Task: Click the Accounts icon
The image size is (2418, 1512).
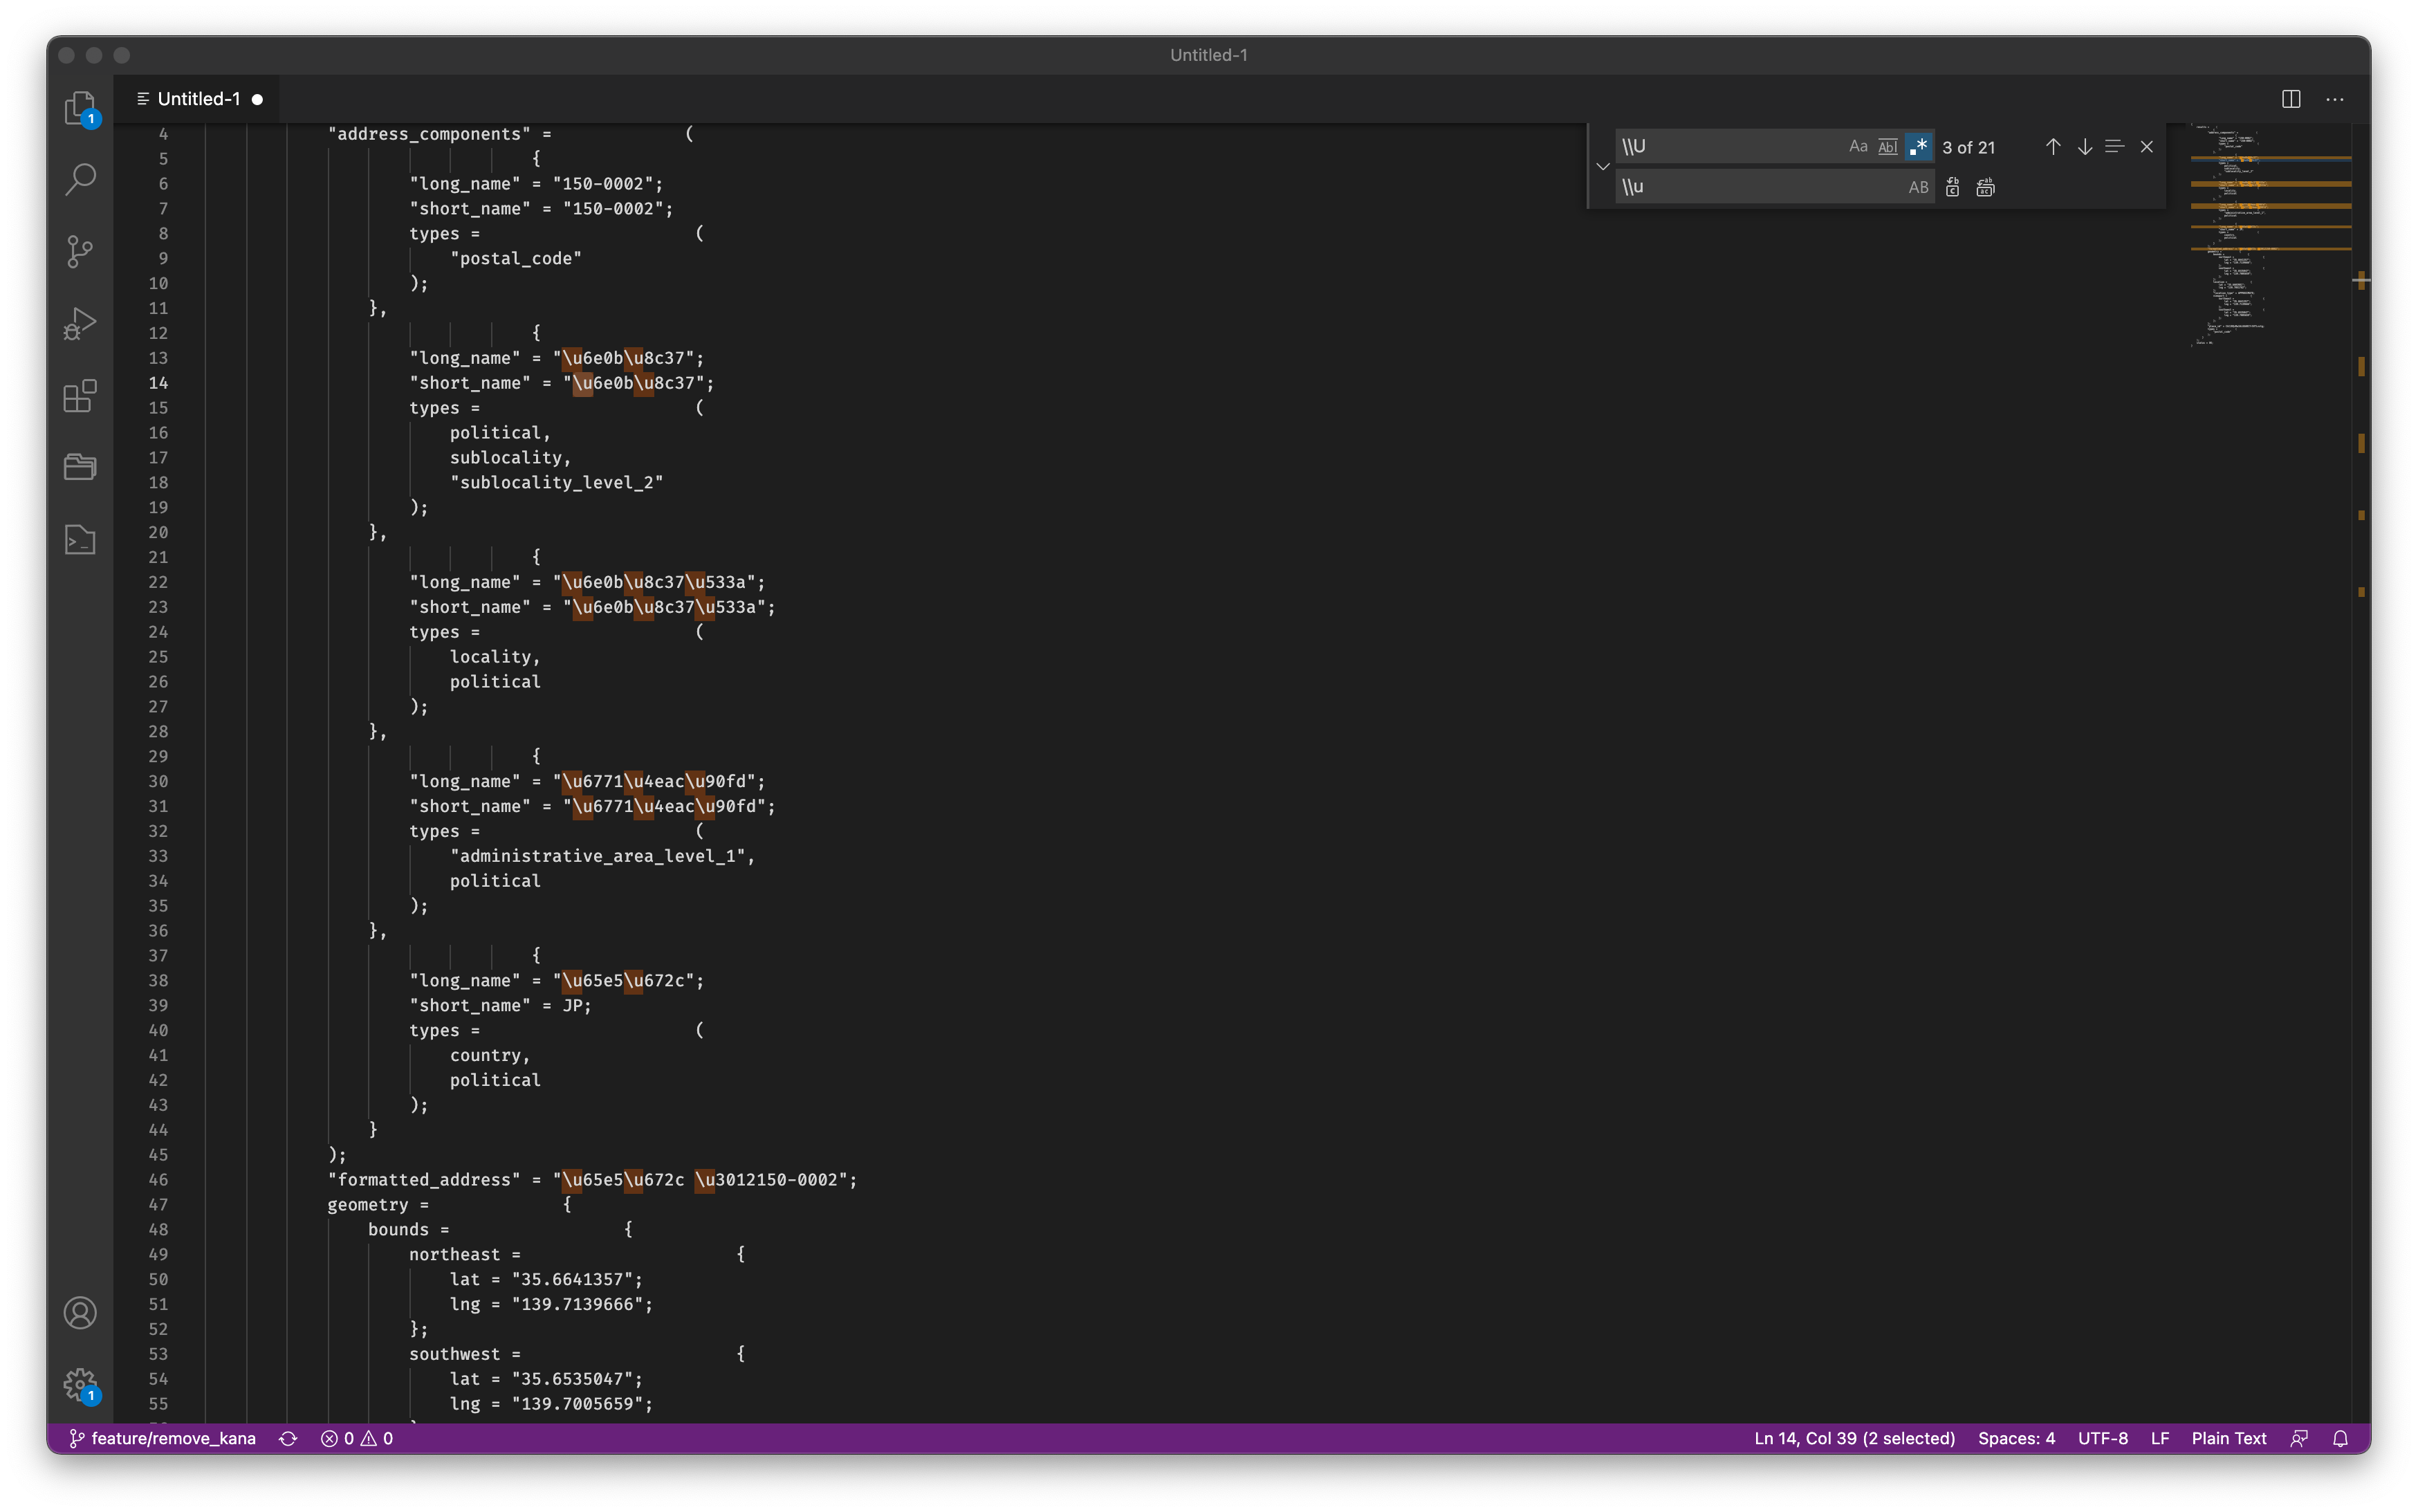Action: tap(80, 1313)
